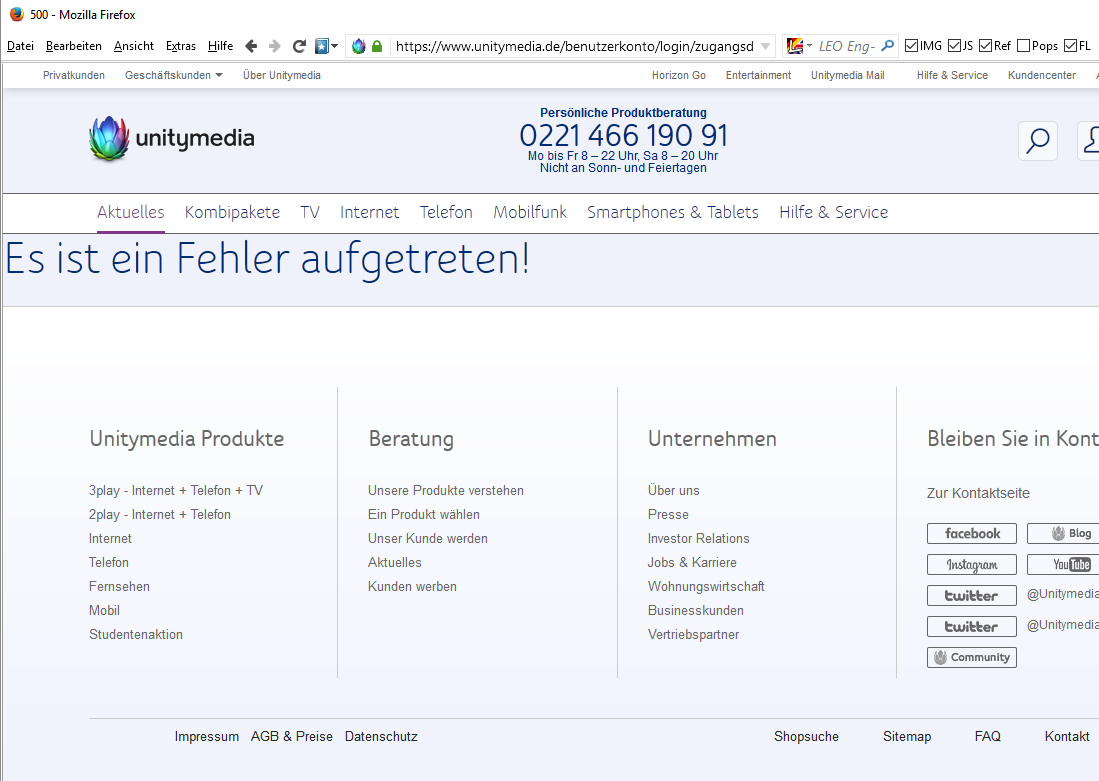Open the URL bar history dropdown arrow
Image resolution: width=1099 pixels, height=781 pixels.
tap(766, 46)
